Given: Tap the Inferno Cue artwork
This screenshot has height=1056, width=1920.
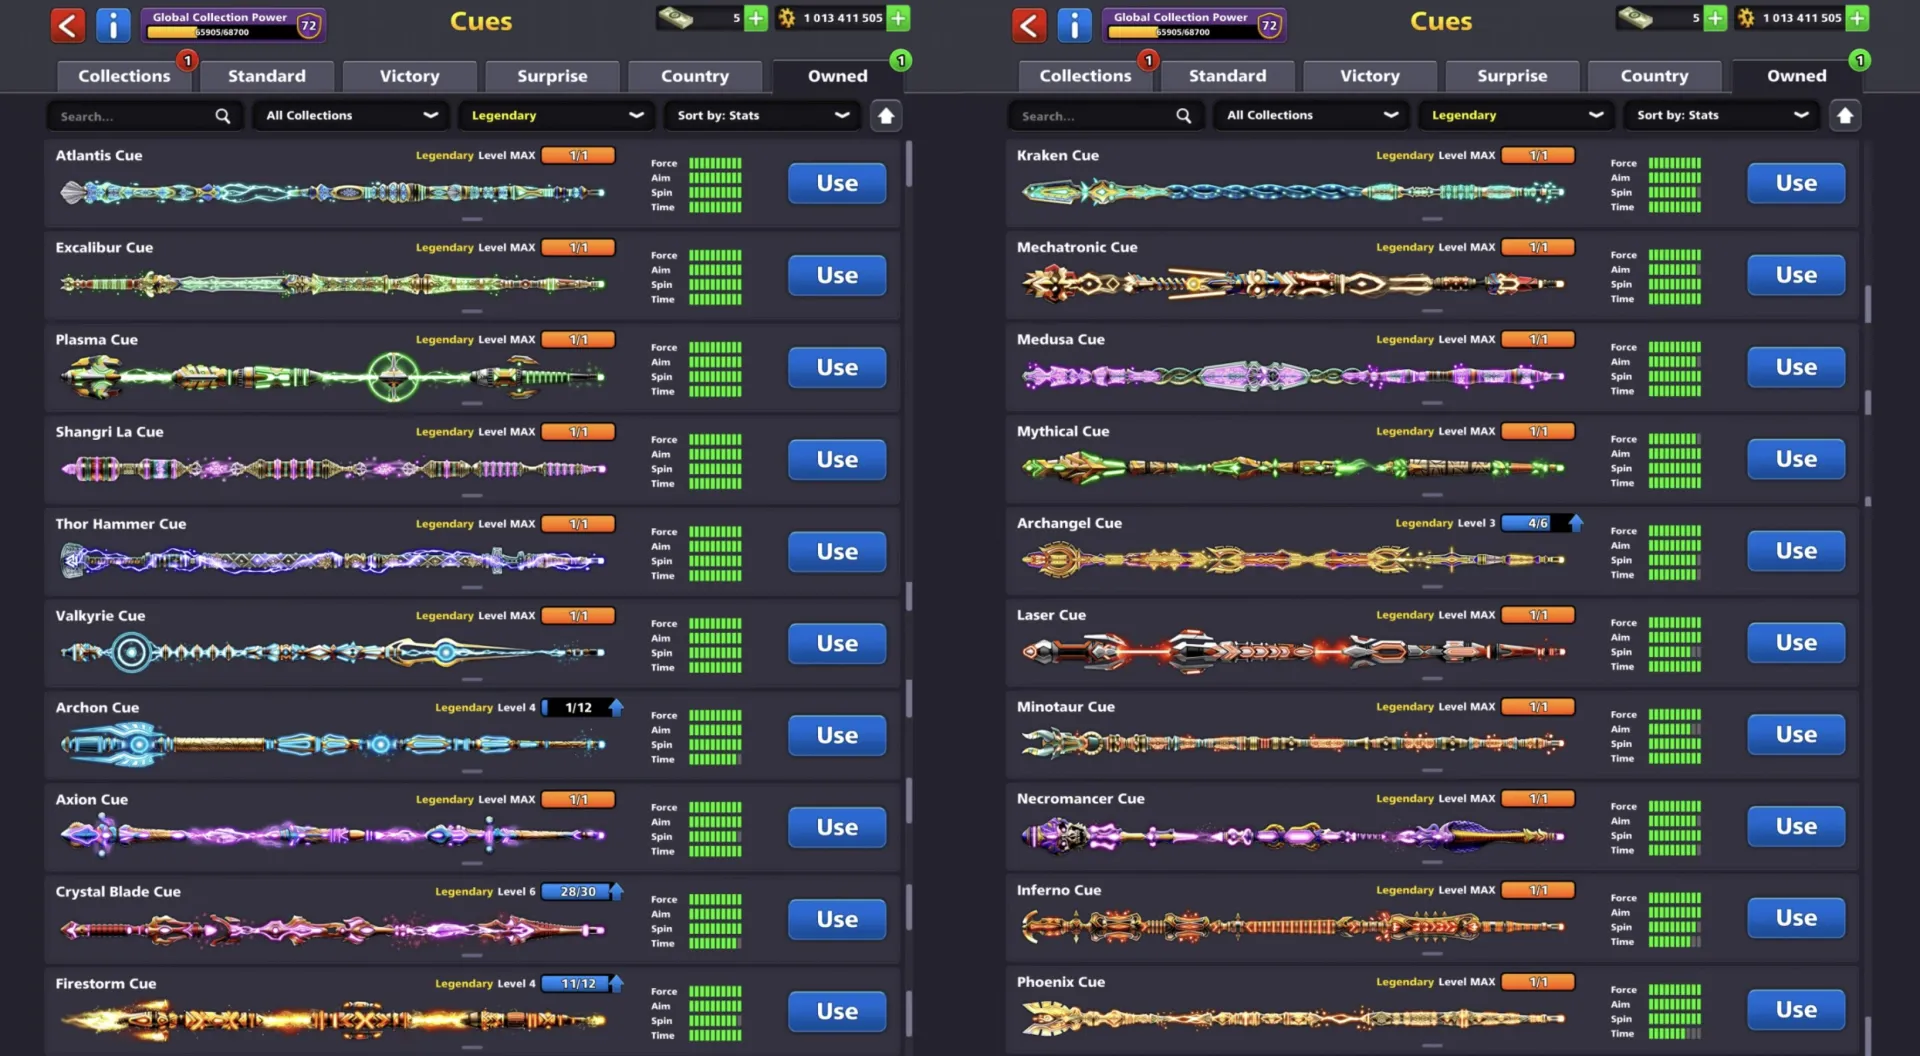Looking at the screenshot, I should coord(1293,927).
